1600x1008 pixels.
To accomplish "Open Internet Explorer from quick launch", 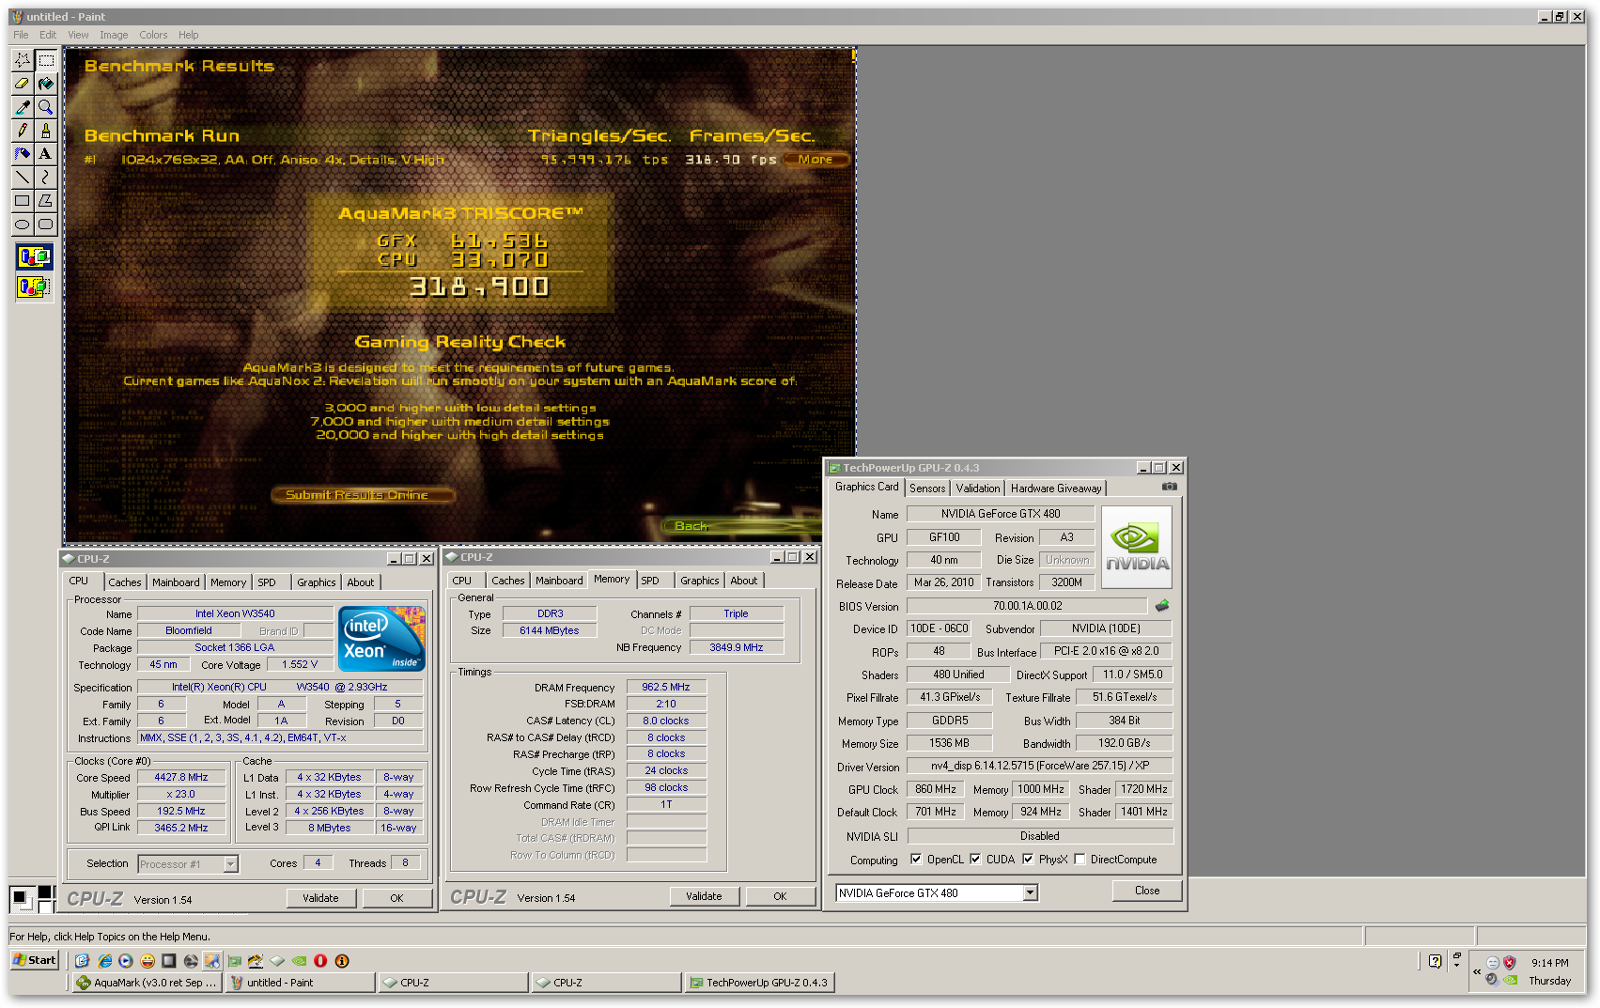I will (x=104, y=961).
